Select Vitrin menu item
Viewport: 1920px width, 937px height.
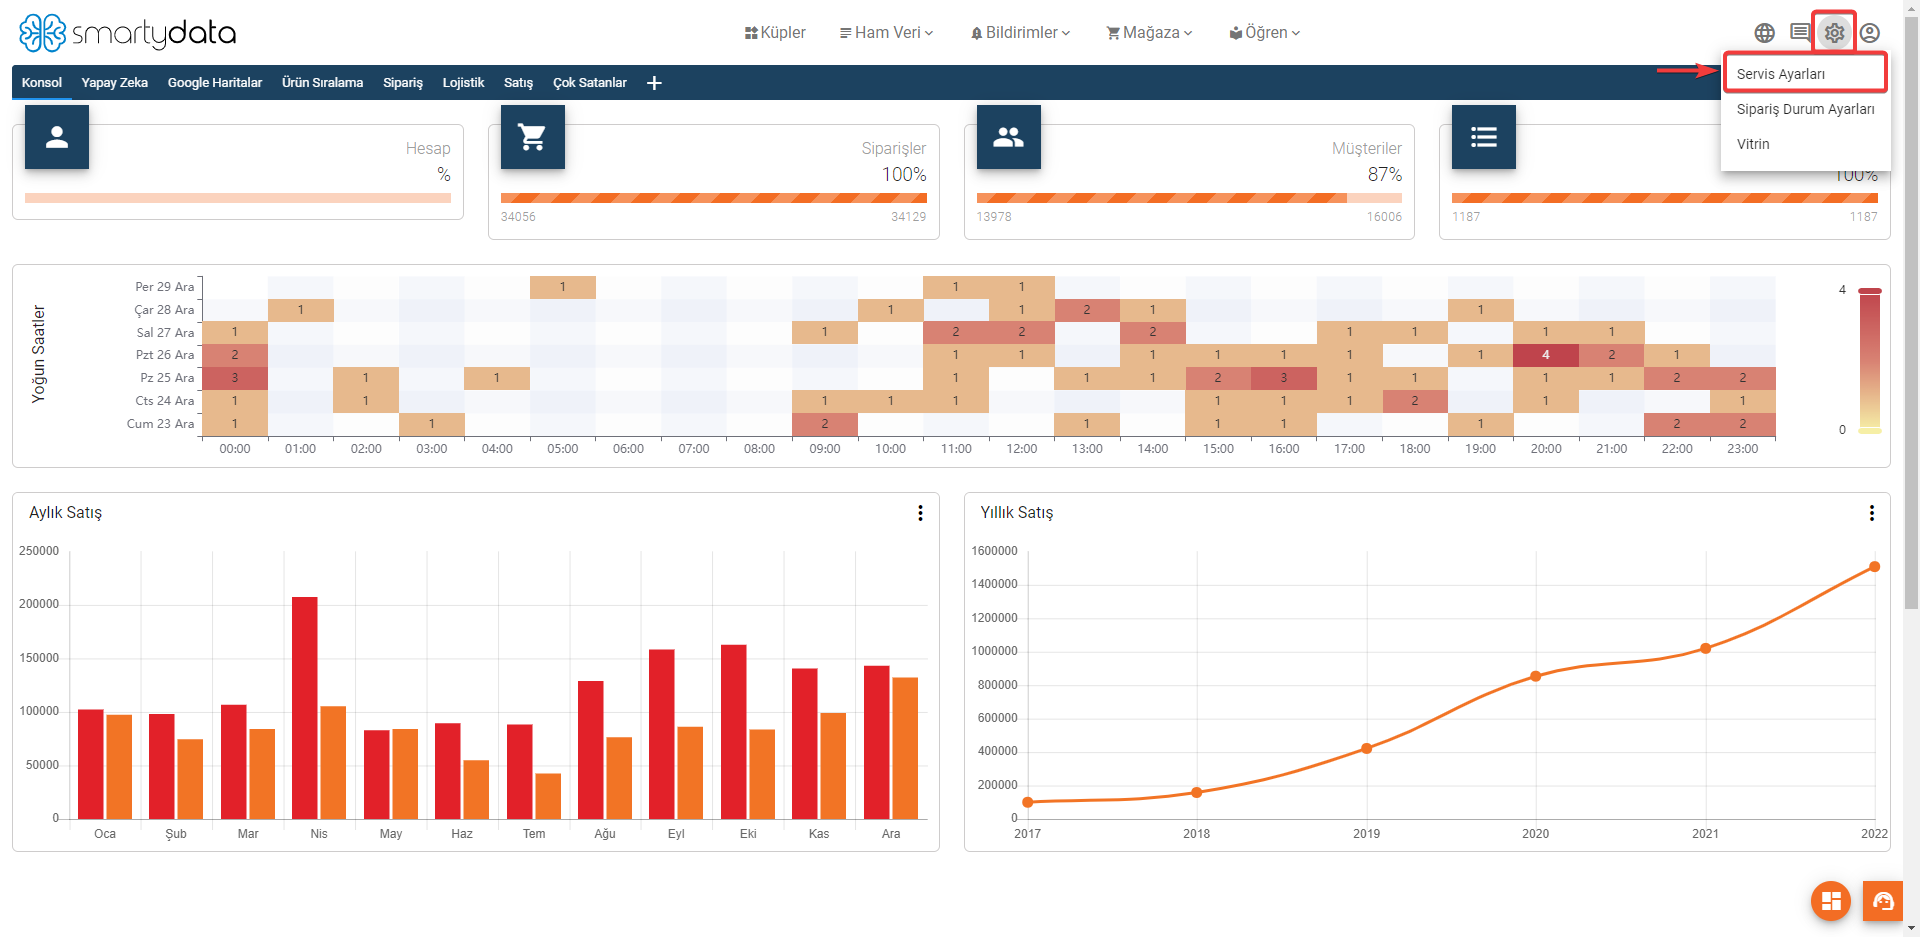click(x=1805, y=144)
